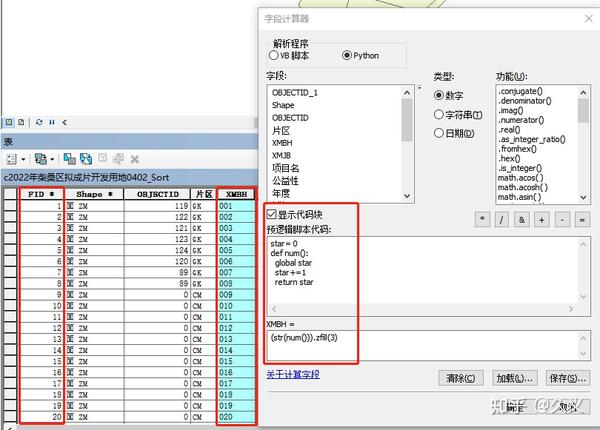600x430 pixels.
Task: Insert plus operator button
Action: (x=542, y=220)
